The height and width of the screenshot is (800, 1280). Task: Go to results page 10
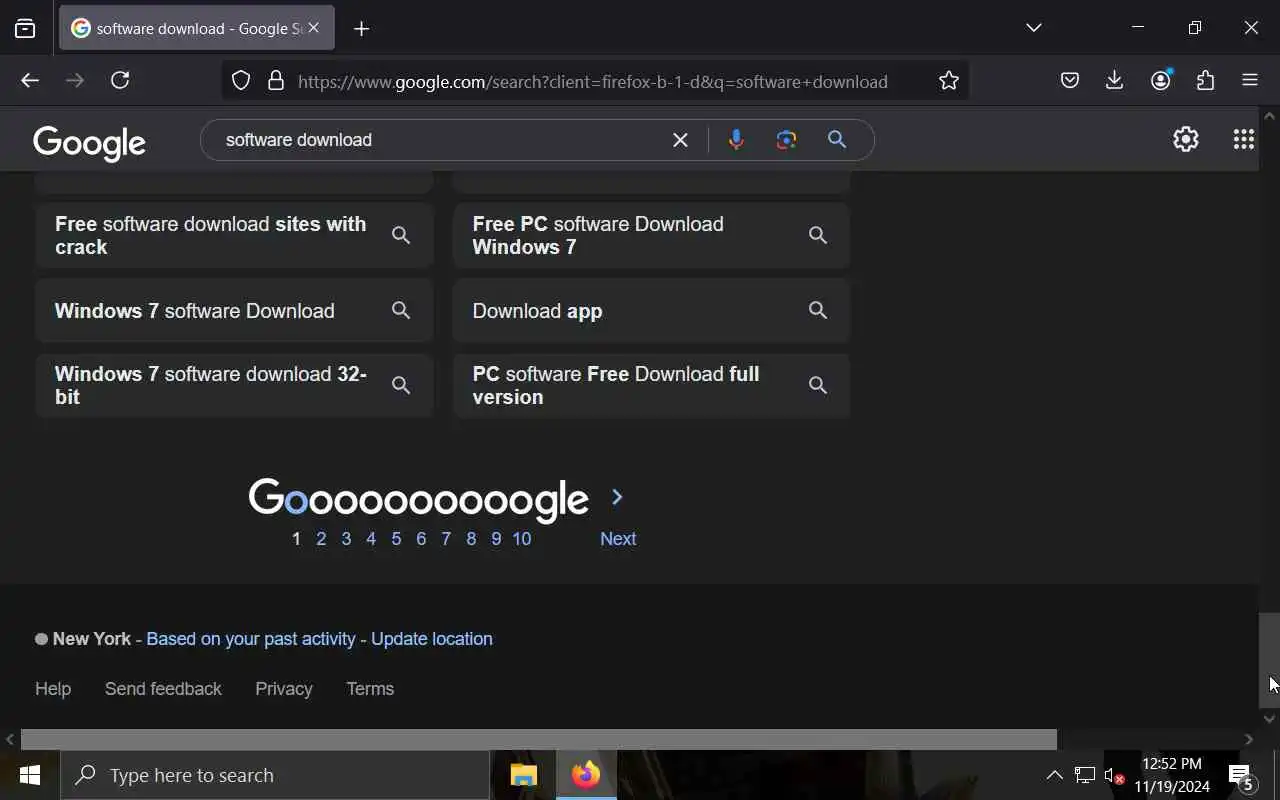tap(522, 539)
